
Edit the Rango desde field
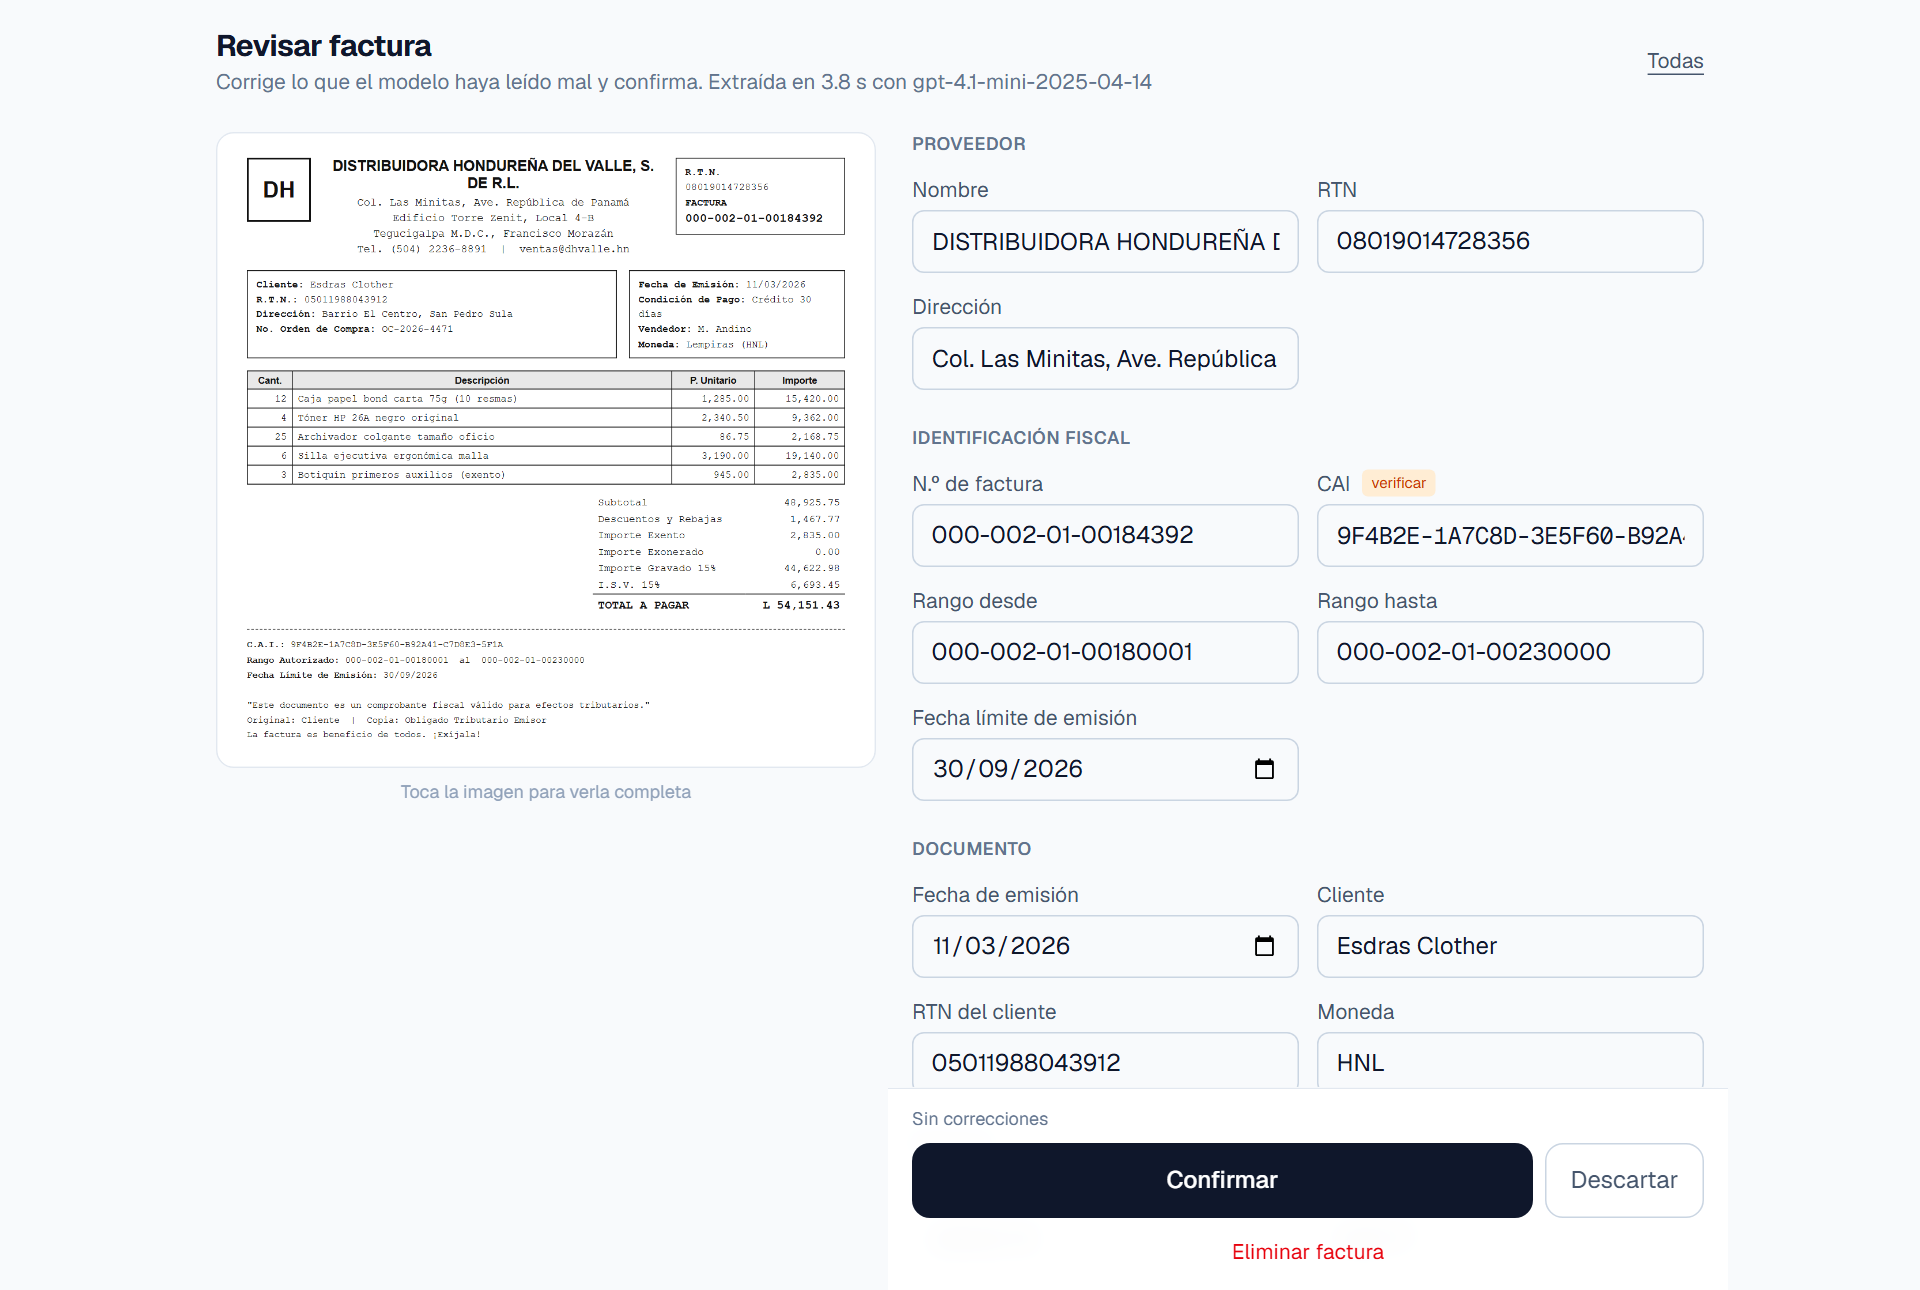[x=1105, y=652]
